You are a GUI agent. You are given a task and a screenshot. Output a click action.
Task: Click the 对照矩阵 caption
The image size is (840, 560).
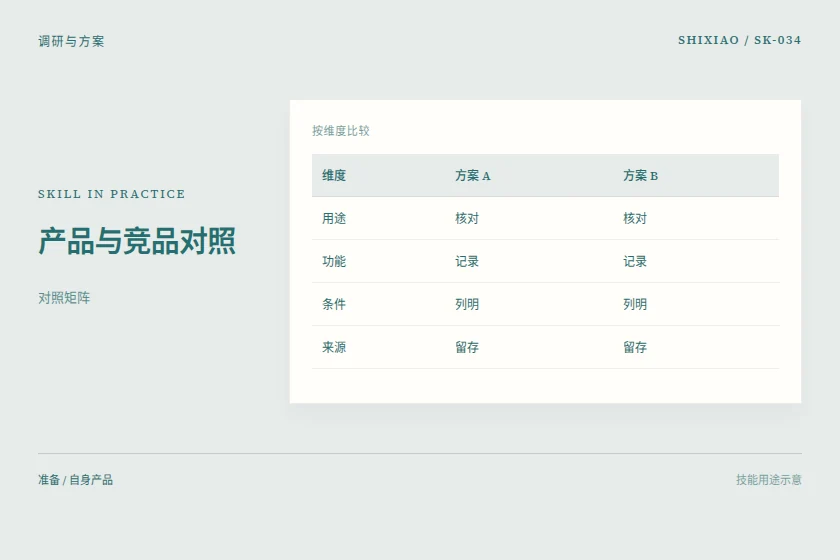[64, 298]
